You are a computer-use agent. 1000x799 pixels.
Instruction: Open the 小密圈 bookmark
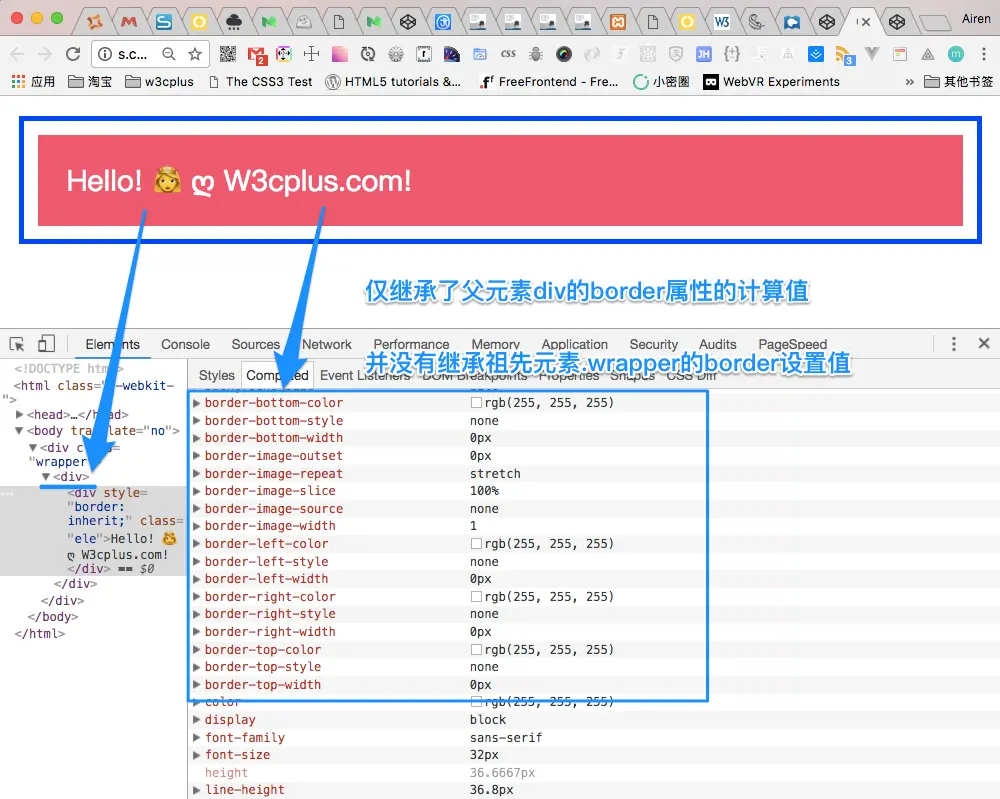[661, 82]
